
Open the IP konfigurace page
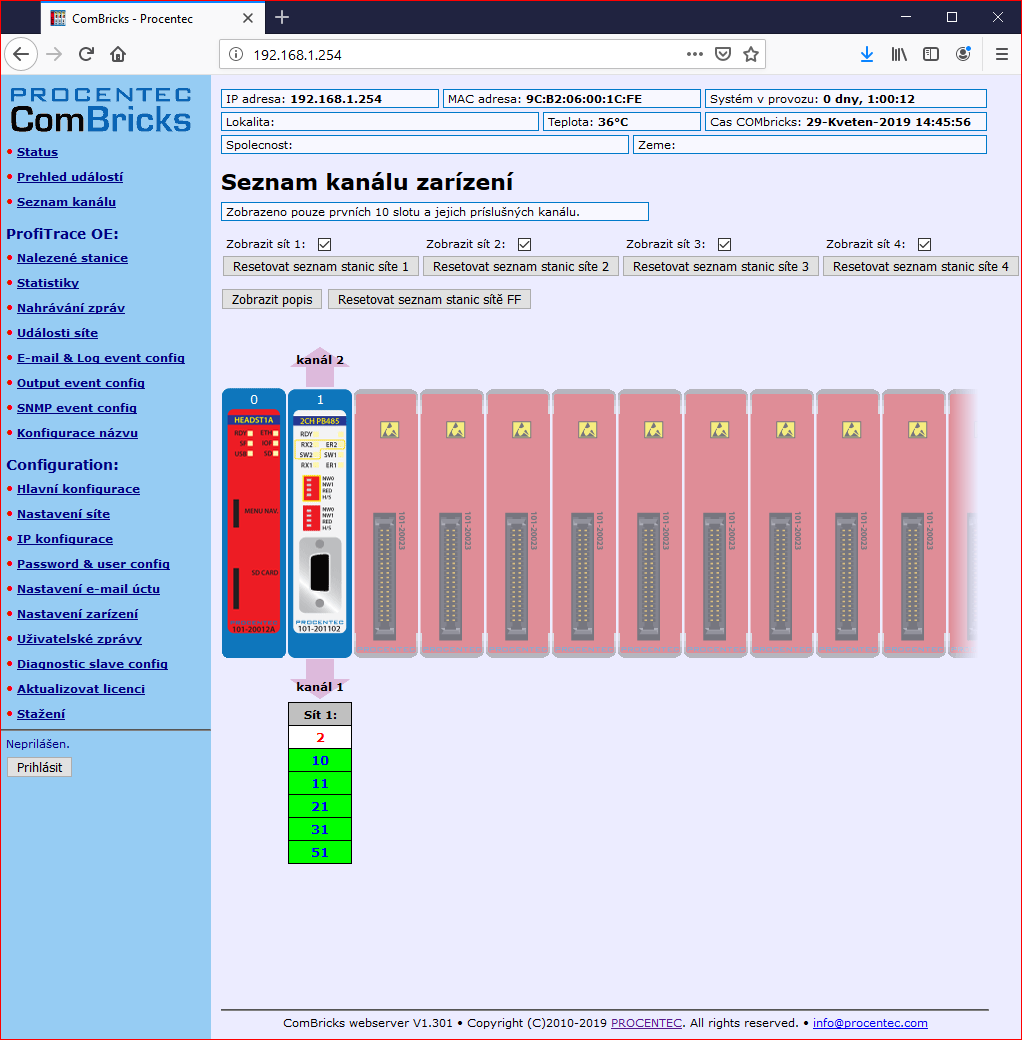(65, 539)
